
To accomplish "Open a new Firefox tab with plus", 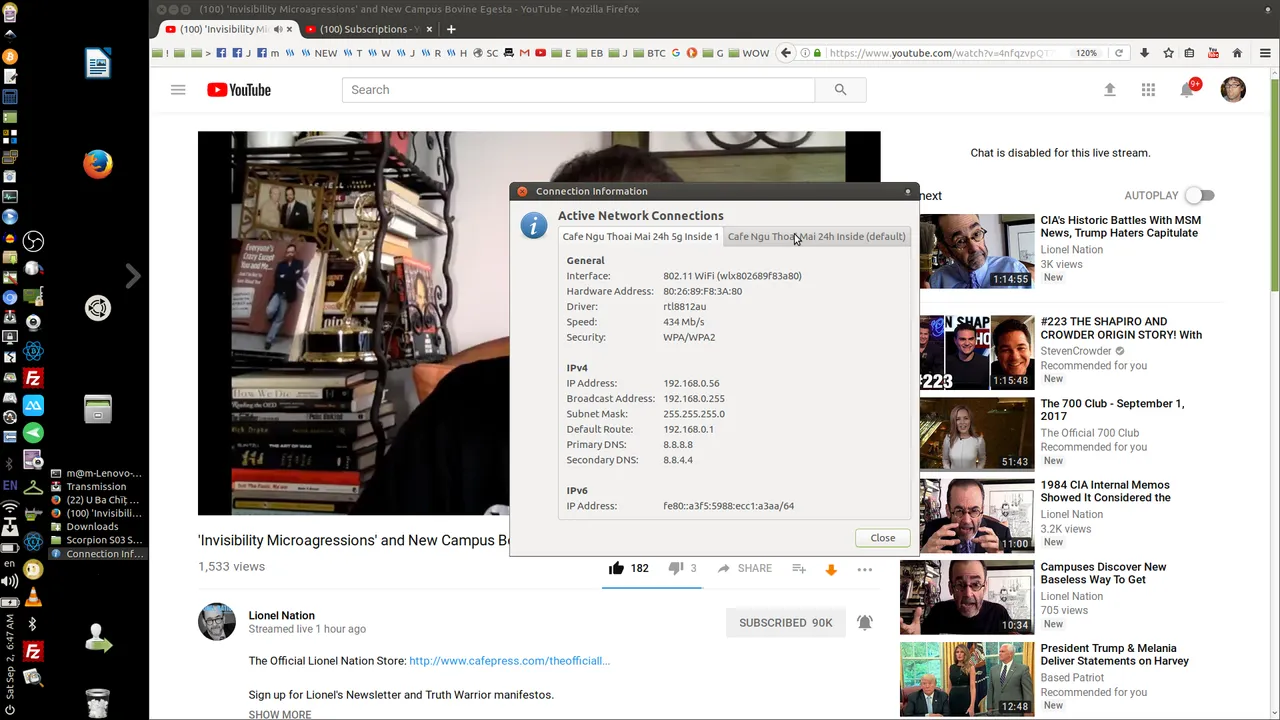I will pyautogui.click(x=451, y=29).
